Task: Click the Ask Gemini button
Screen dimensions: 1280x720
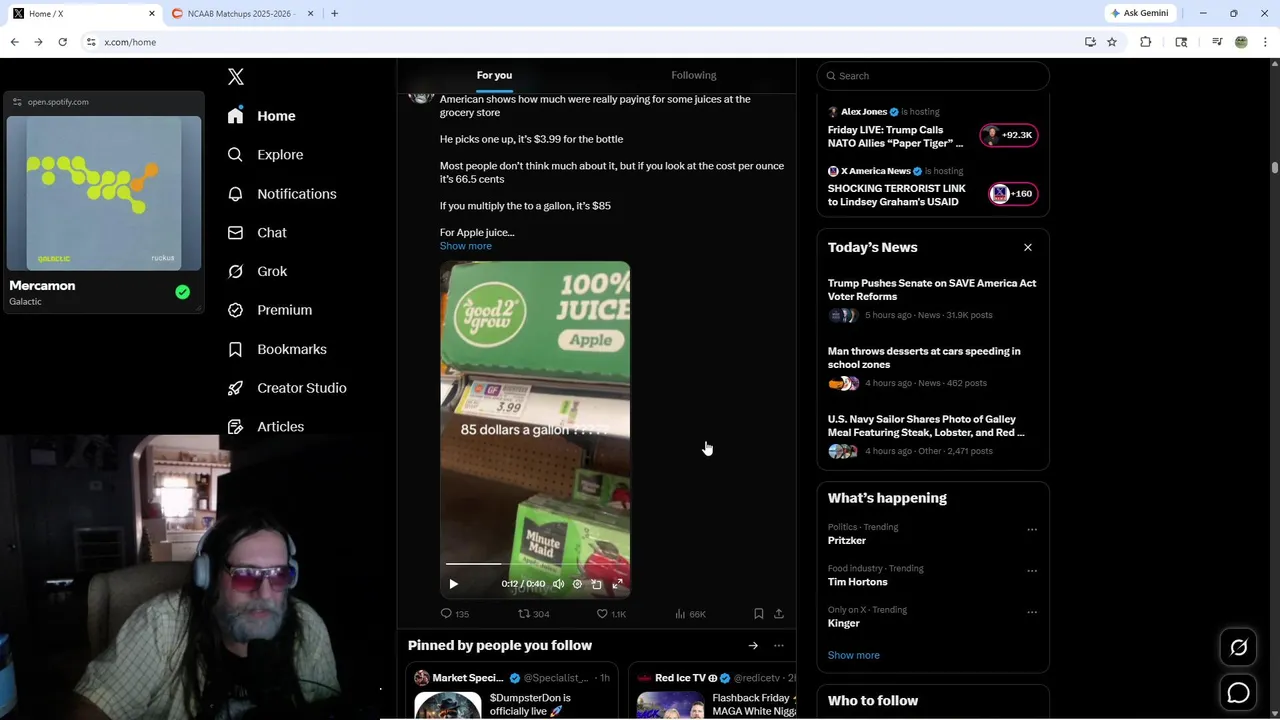Action: pyautogui.click(x=1139, y=14)
